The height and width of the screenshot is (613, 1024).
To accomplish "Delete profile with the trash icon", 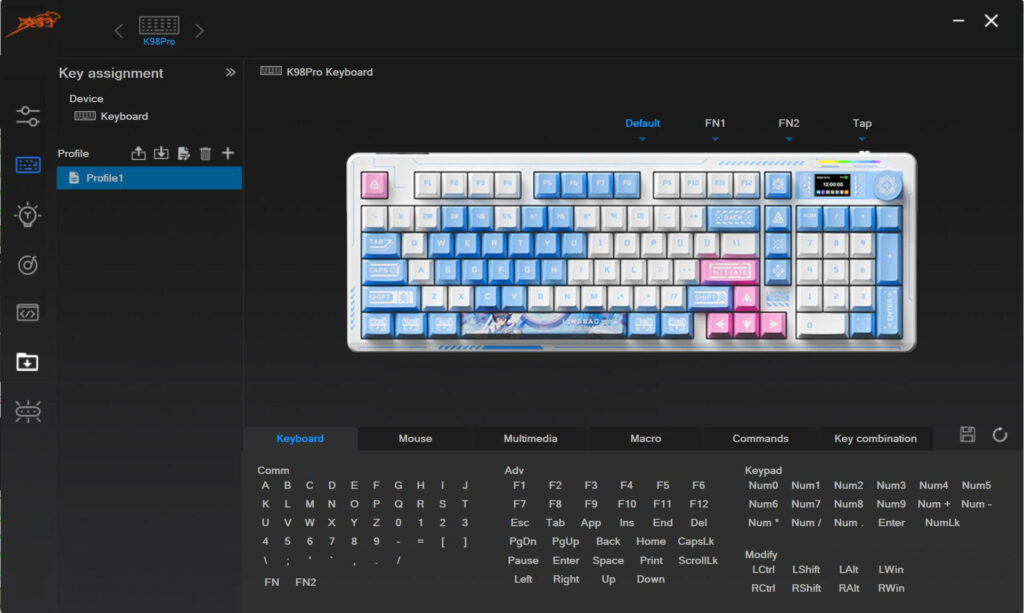I will point(205,153).
